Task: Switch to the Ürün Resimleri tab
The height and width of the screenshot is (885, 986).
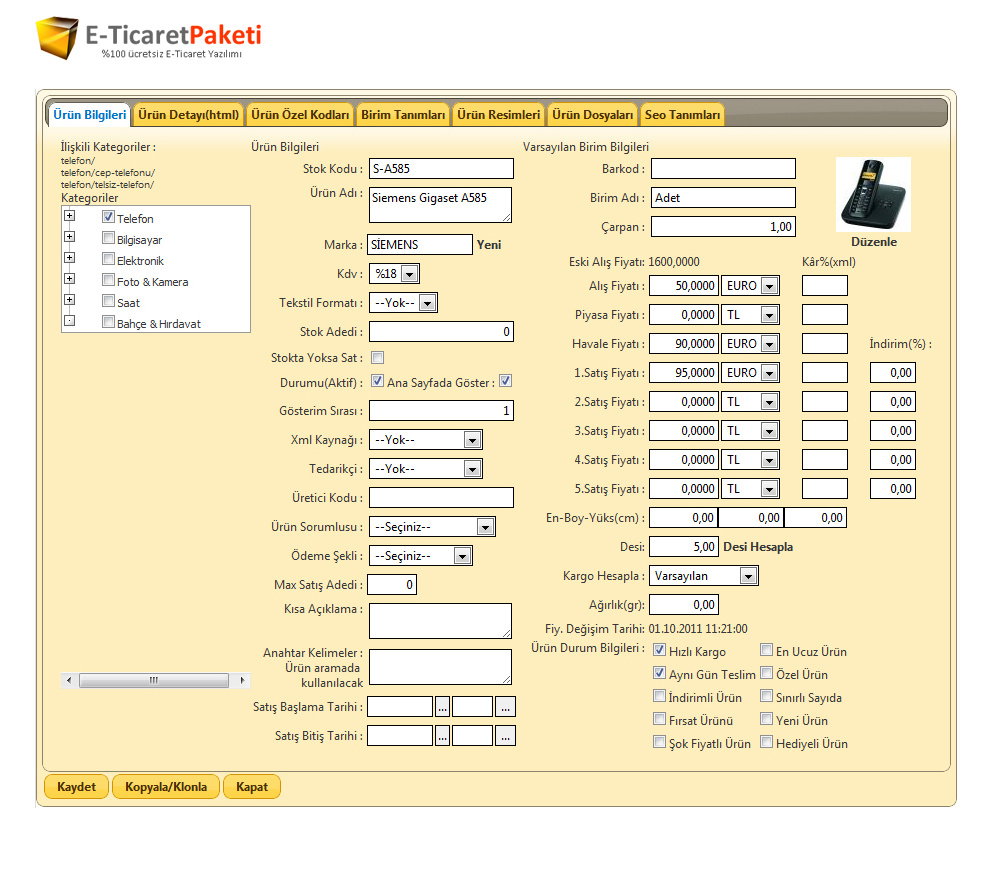Action: pyautogui.click(x=498, y=115)
